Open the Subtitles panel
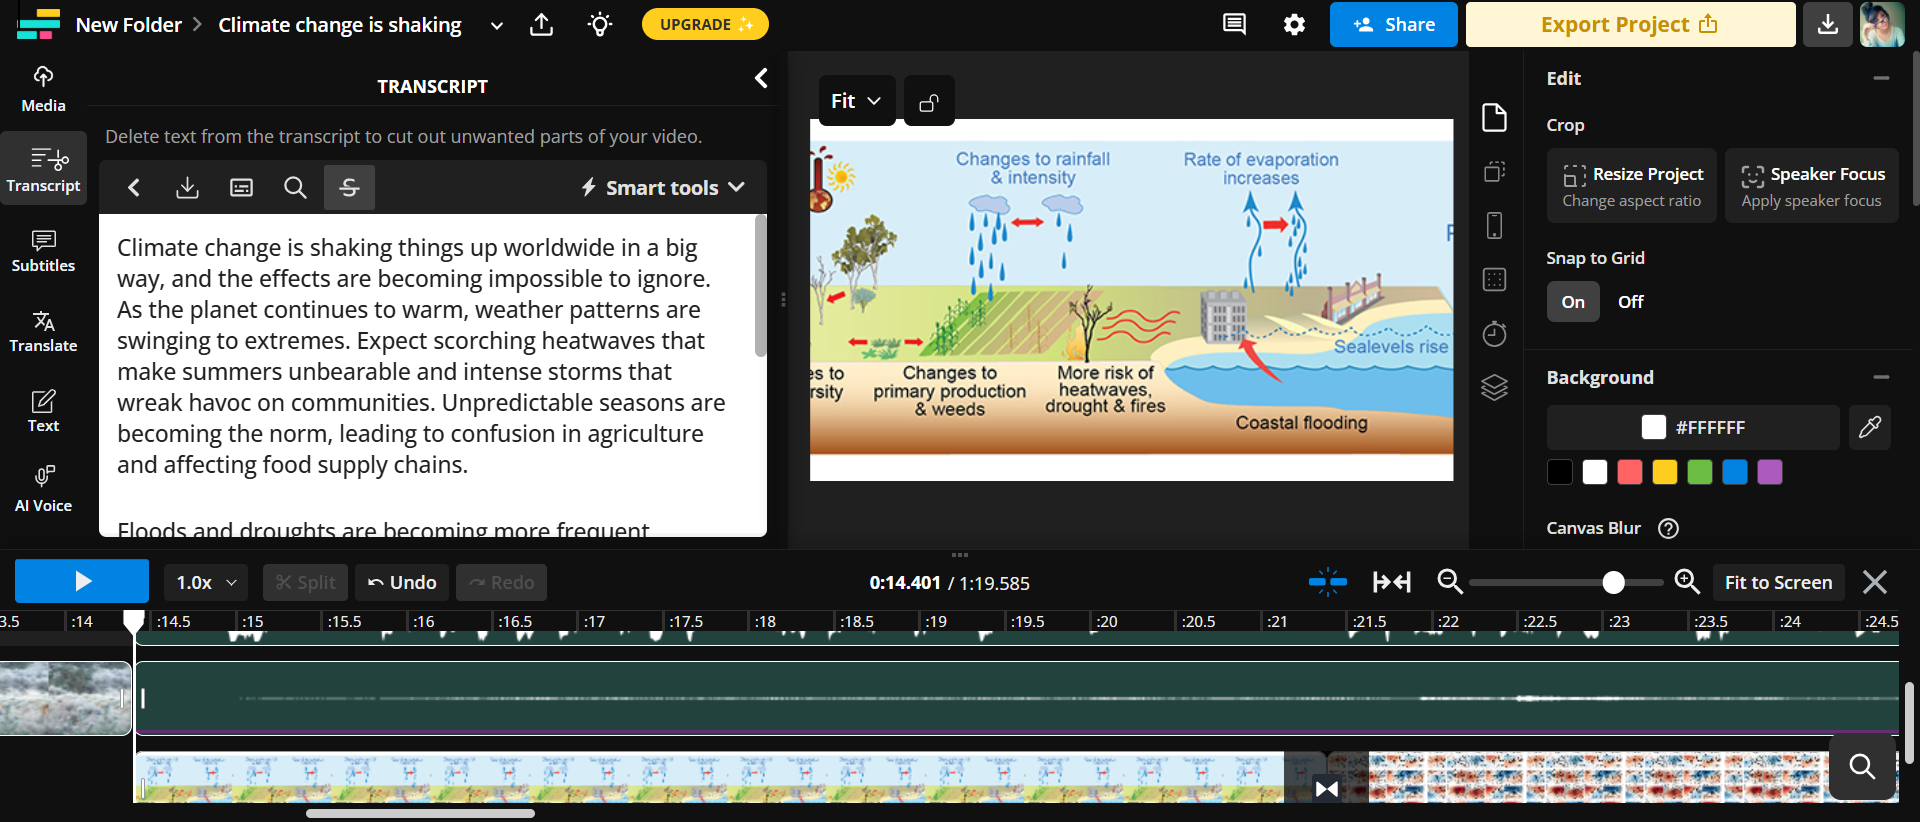Screen dimensions: 1920x822 (x=43, y=251)
